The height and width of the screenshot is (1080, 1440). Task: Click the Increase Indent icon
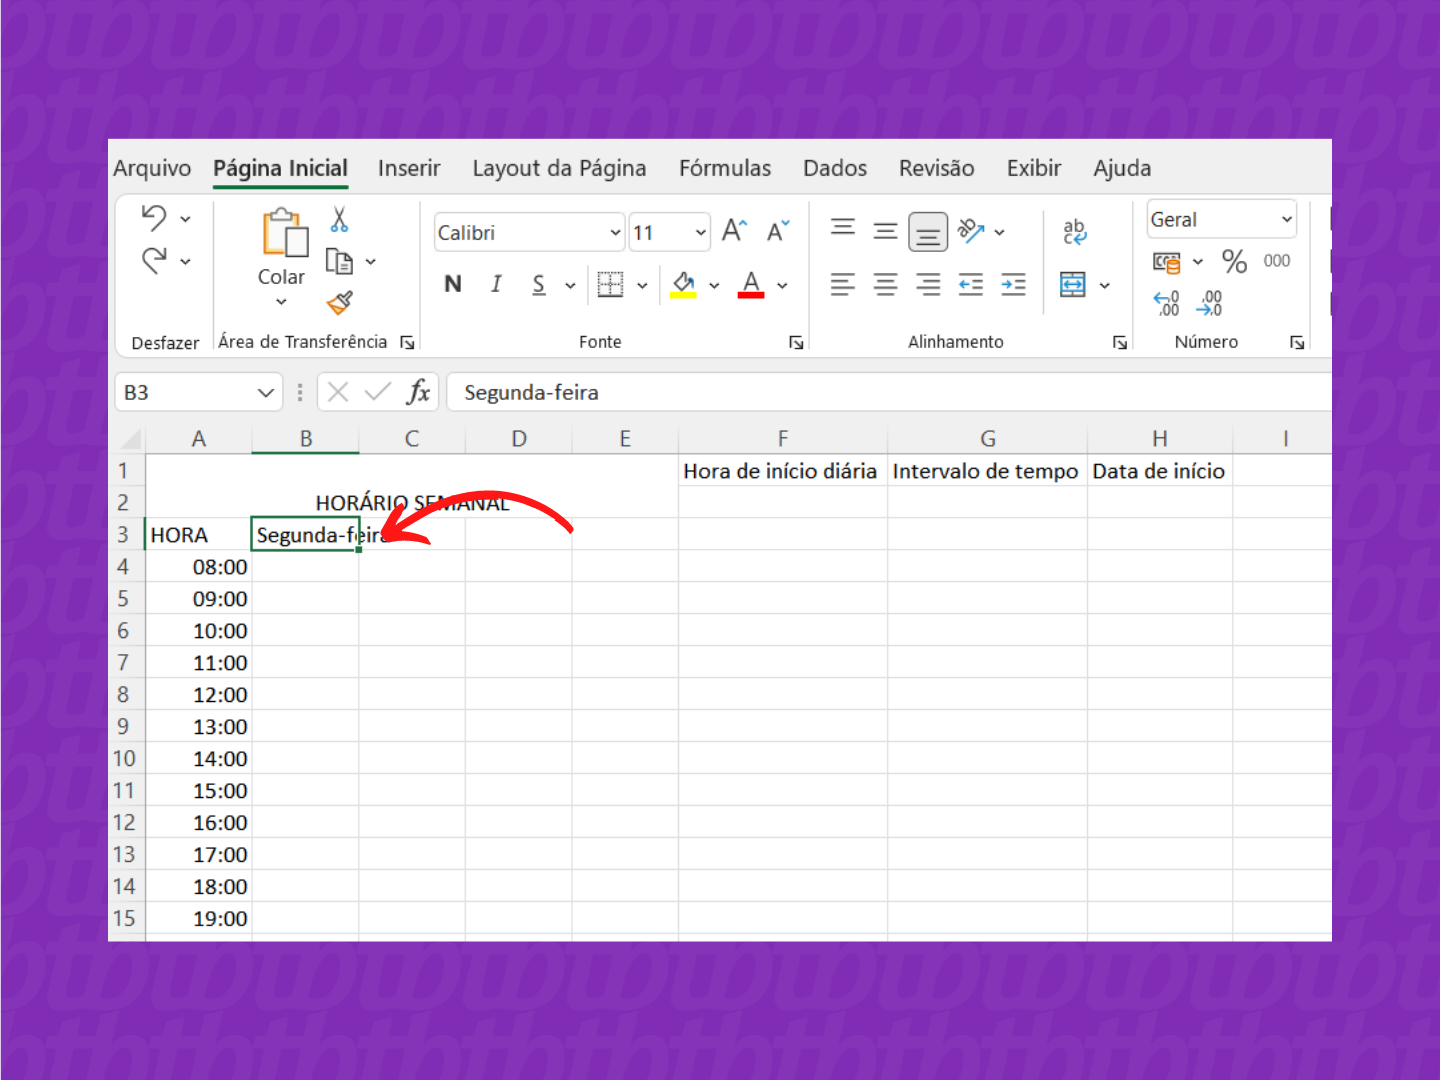1013,285
